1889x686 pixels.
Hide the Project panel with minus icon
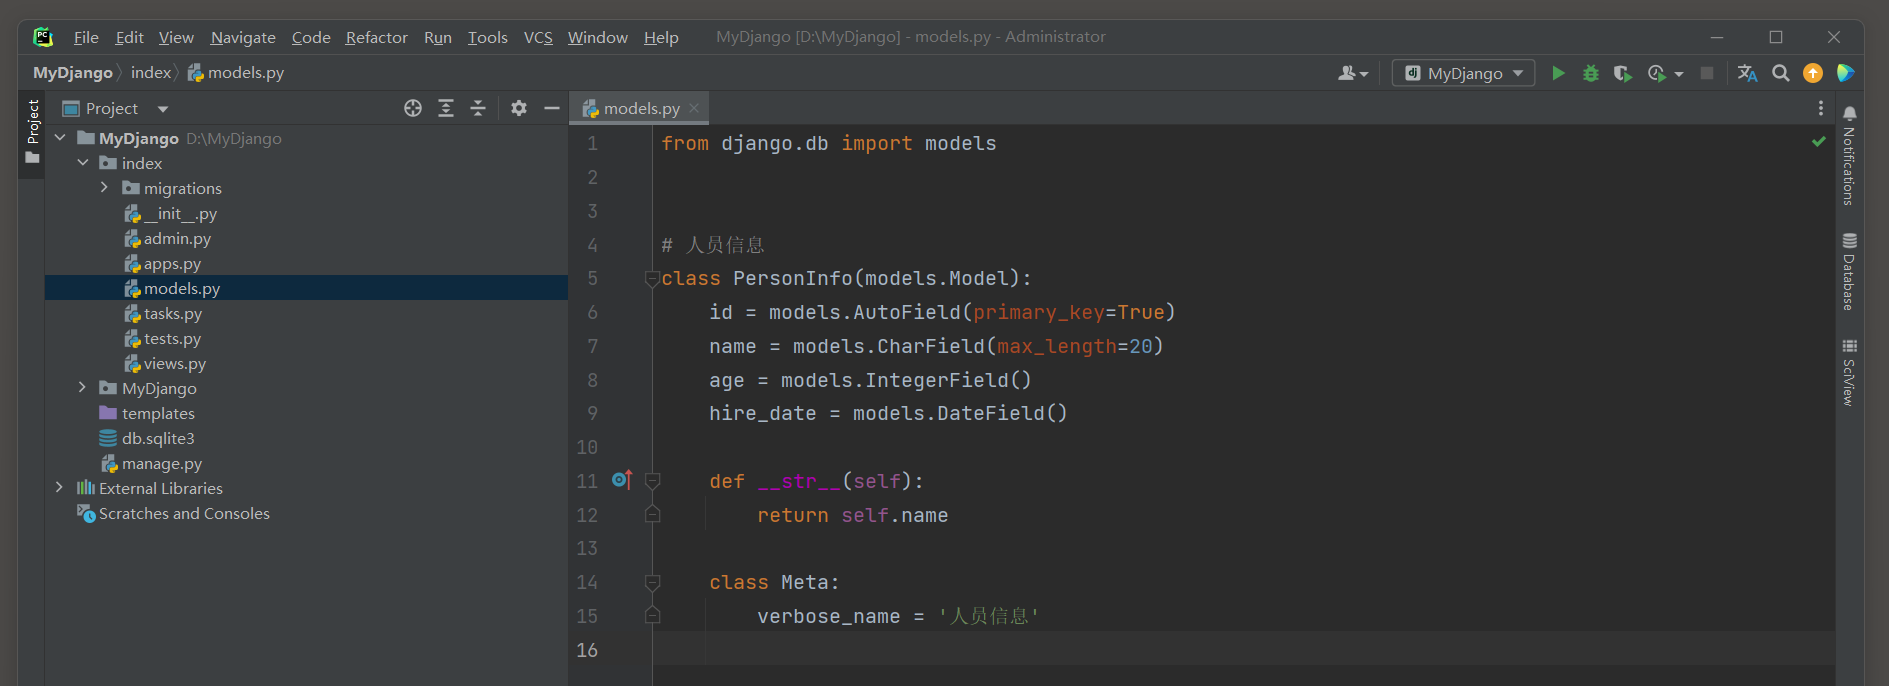click(551, 108)
